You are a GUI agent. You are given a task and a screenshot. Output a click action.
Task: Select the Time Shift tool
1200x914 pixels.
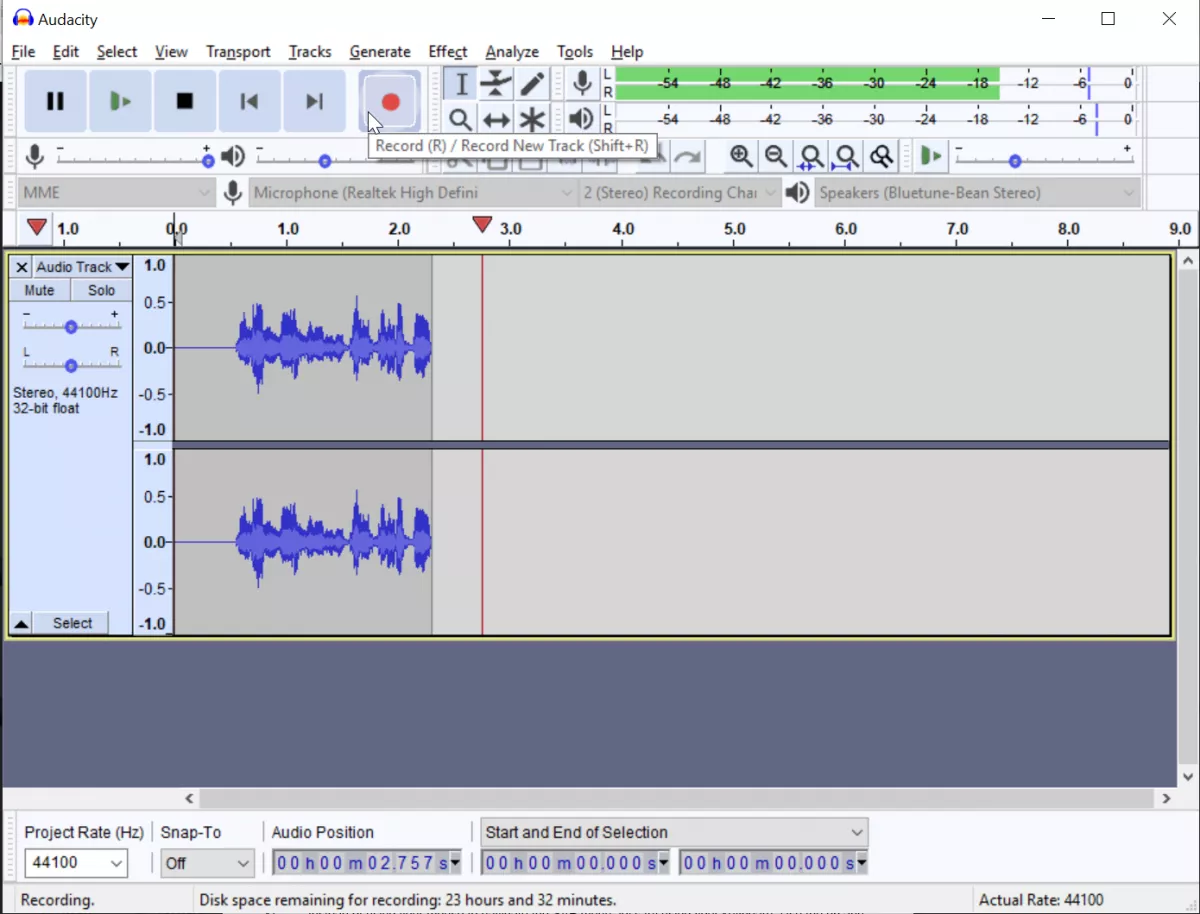[x=496, y=120]
